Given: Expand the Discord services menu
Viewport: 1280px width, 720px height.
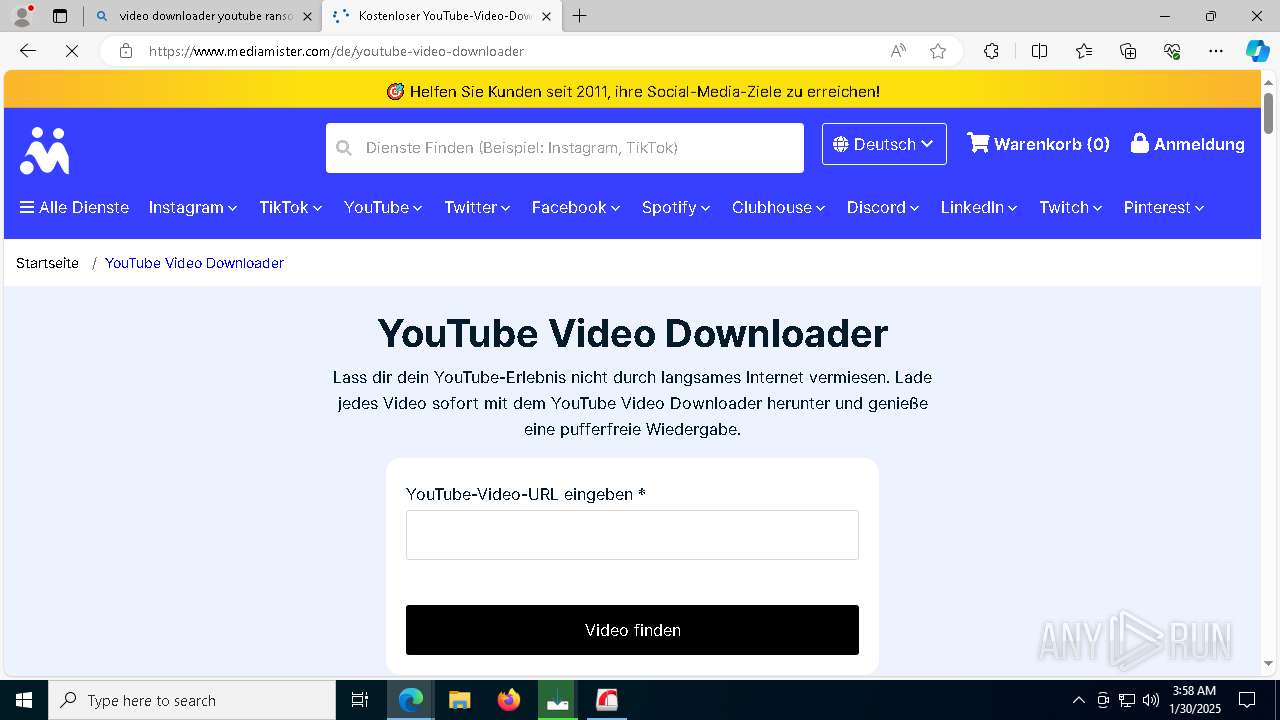Looking at the screenshot, I should click(x=883, y=207).
